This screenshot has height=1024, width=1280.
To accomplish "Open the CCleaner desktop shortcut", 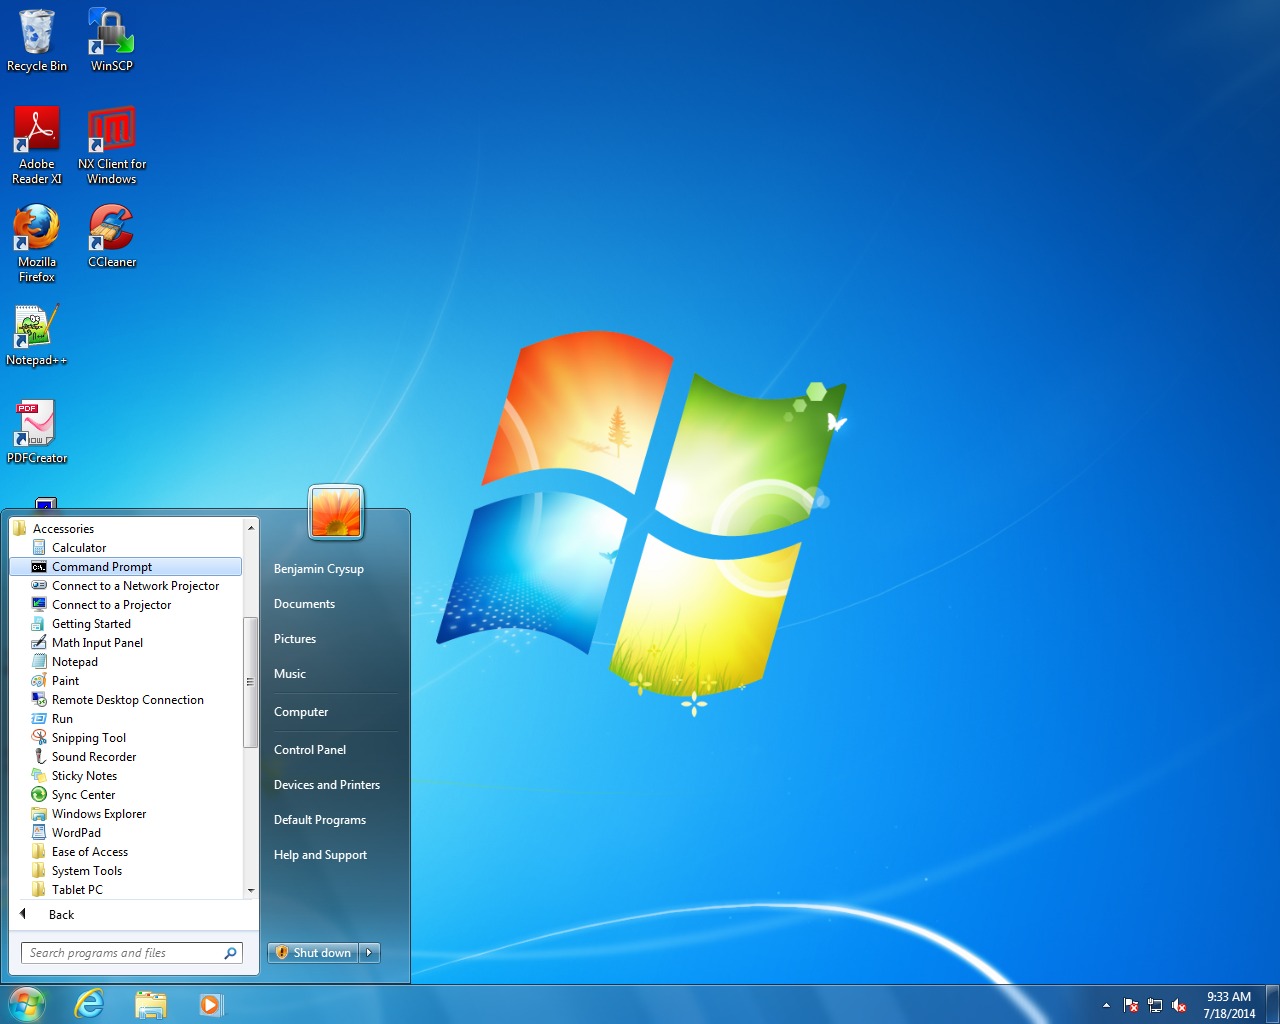I will coord(112,236).
